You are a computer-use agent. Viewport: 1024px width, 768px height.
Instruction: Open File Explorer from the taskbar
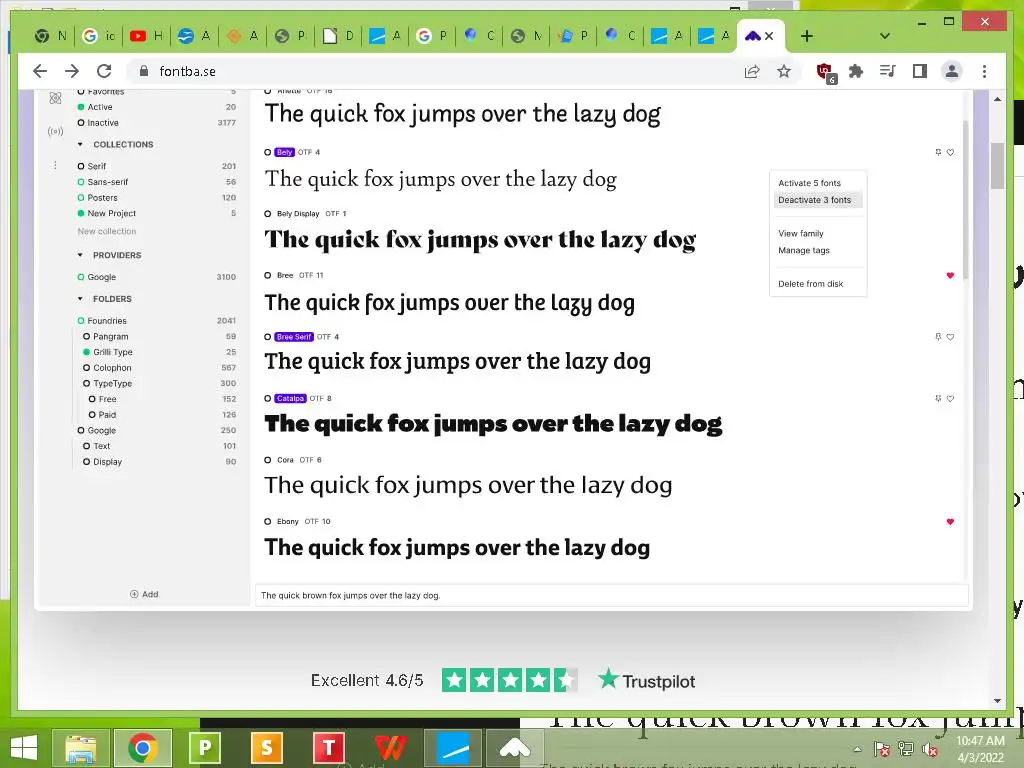(x=80, y=748)
